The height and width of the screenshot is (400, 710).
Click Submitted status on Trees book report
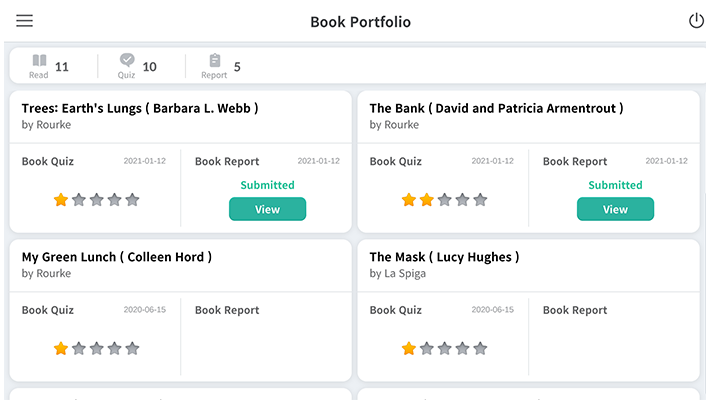click(267, 185)
